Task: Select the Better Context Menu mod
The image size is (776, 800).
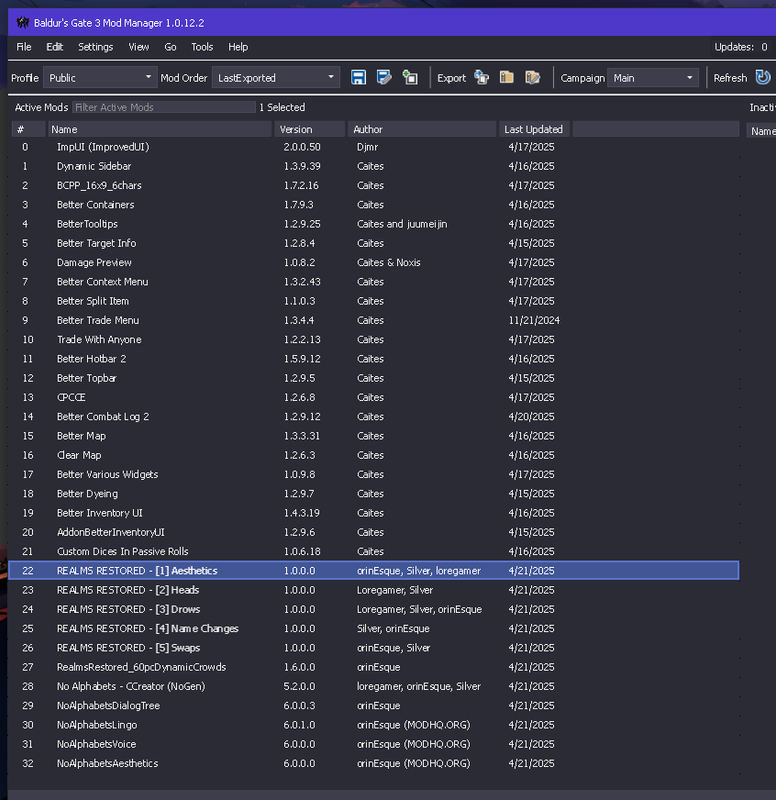Action: point(374,282)
